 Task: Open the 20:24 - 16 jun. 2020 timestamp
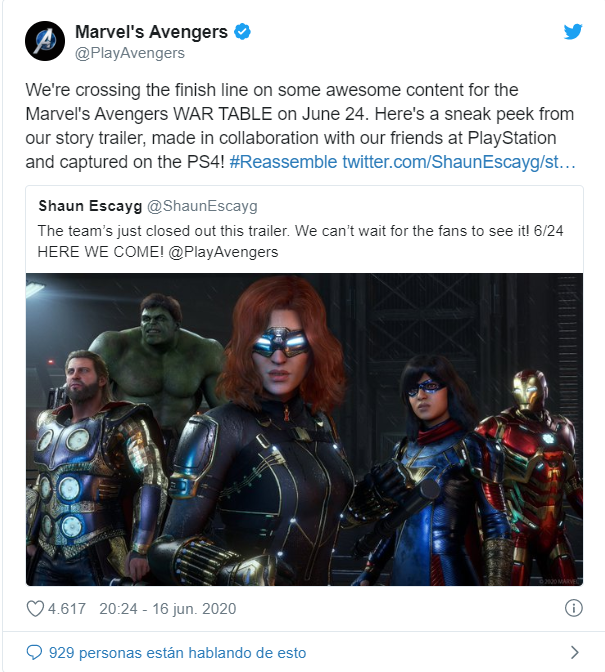point(168,609)
